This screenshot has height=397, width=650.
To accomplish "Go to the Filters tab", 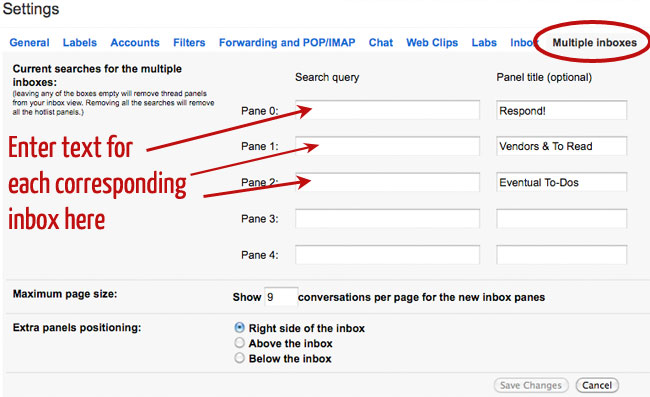I will [189, 43].
